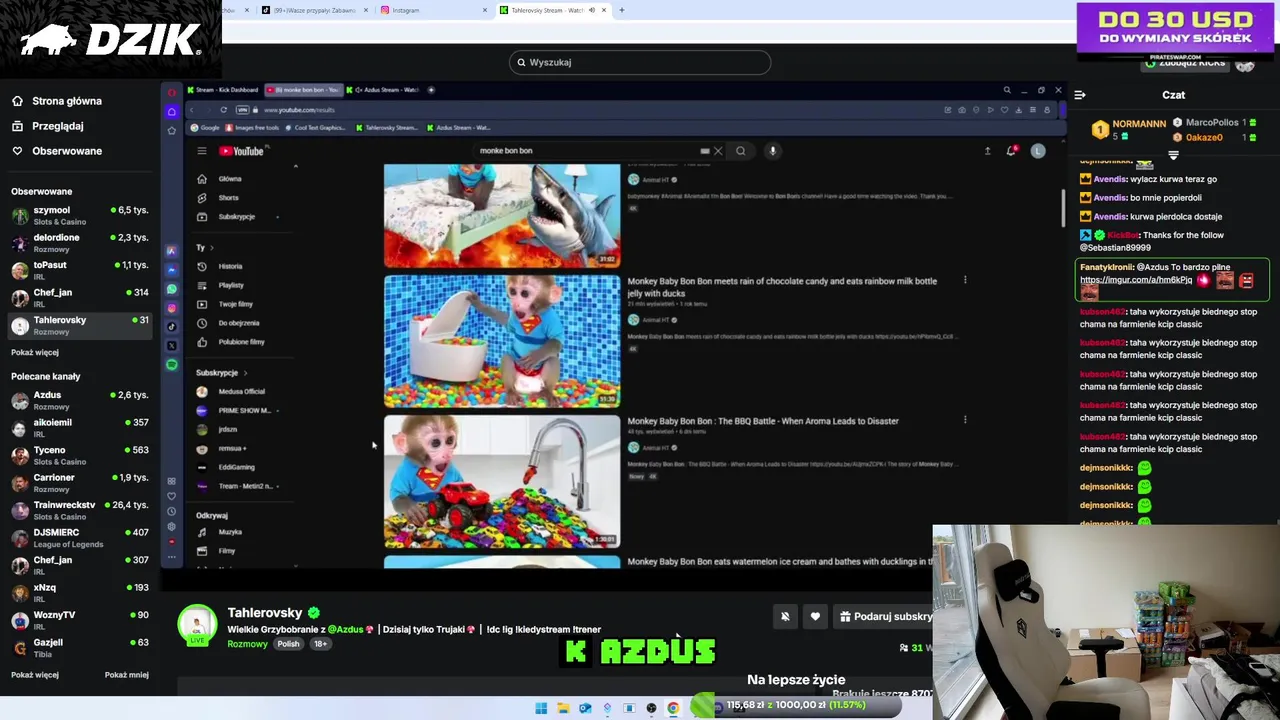1280x720 pixels.
Task: Open File Explorer on Windows taskbar
Action: coord(563,708)
